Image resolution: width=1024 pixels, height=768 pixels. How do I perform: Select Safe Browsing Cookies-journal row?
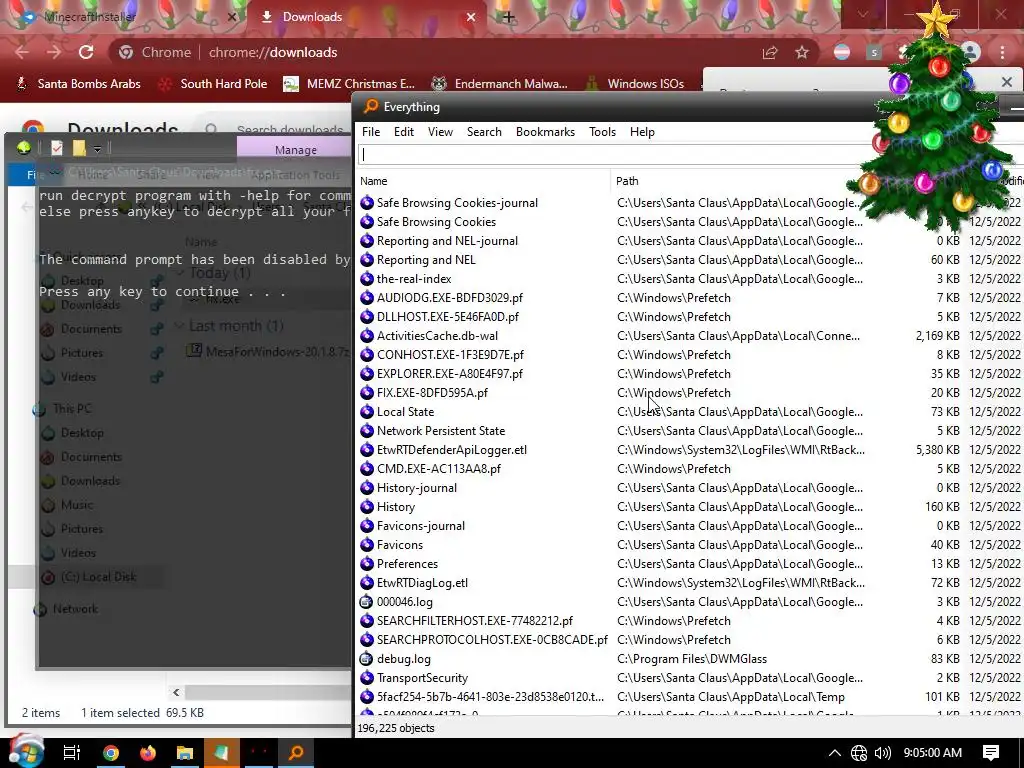tap(690, 203)
